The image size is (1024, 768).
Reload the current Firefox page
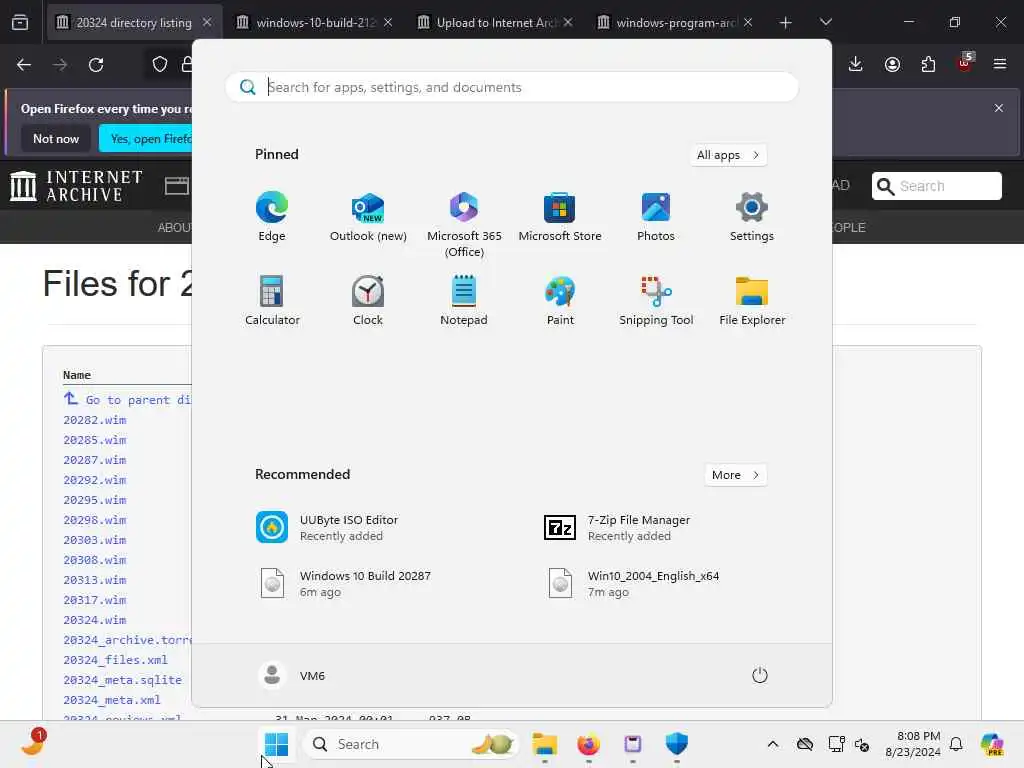tap(96, 64)
